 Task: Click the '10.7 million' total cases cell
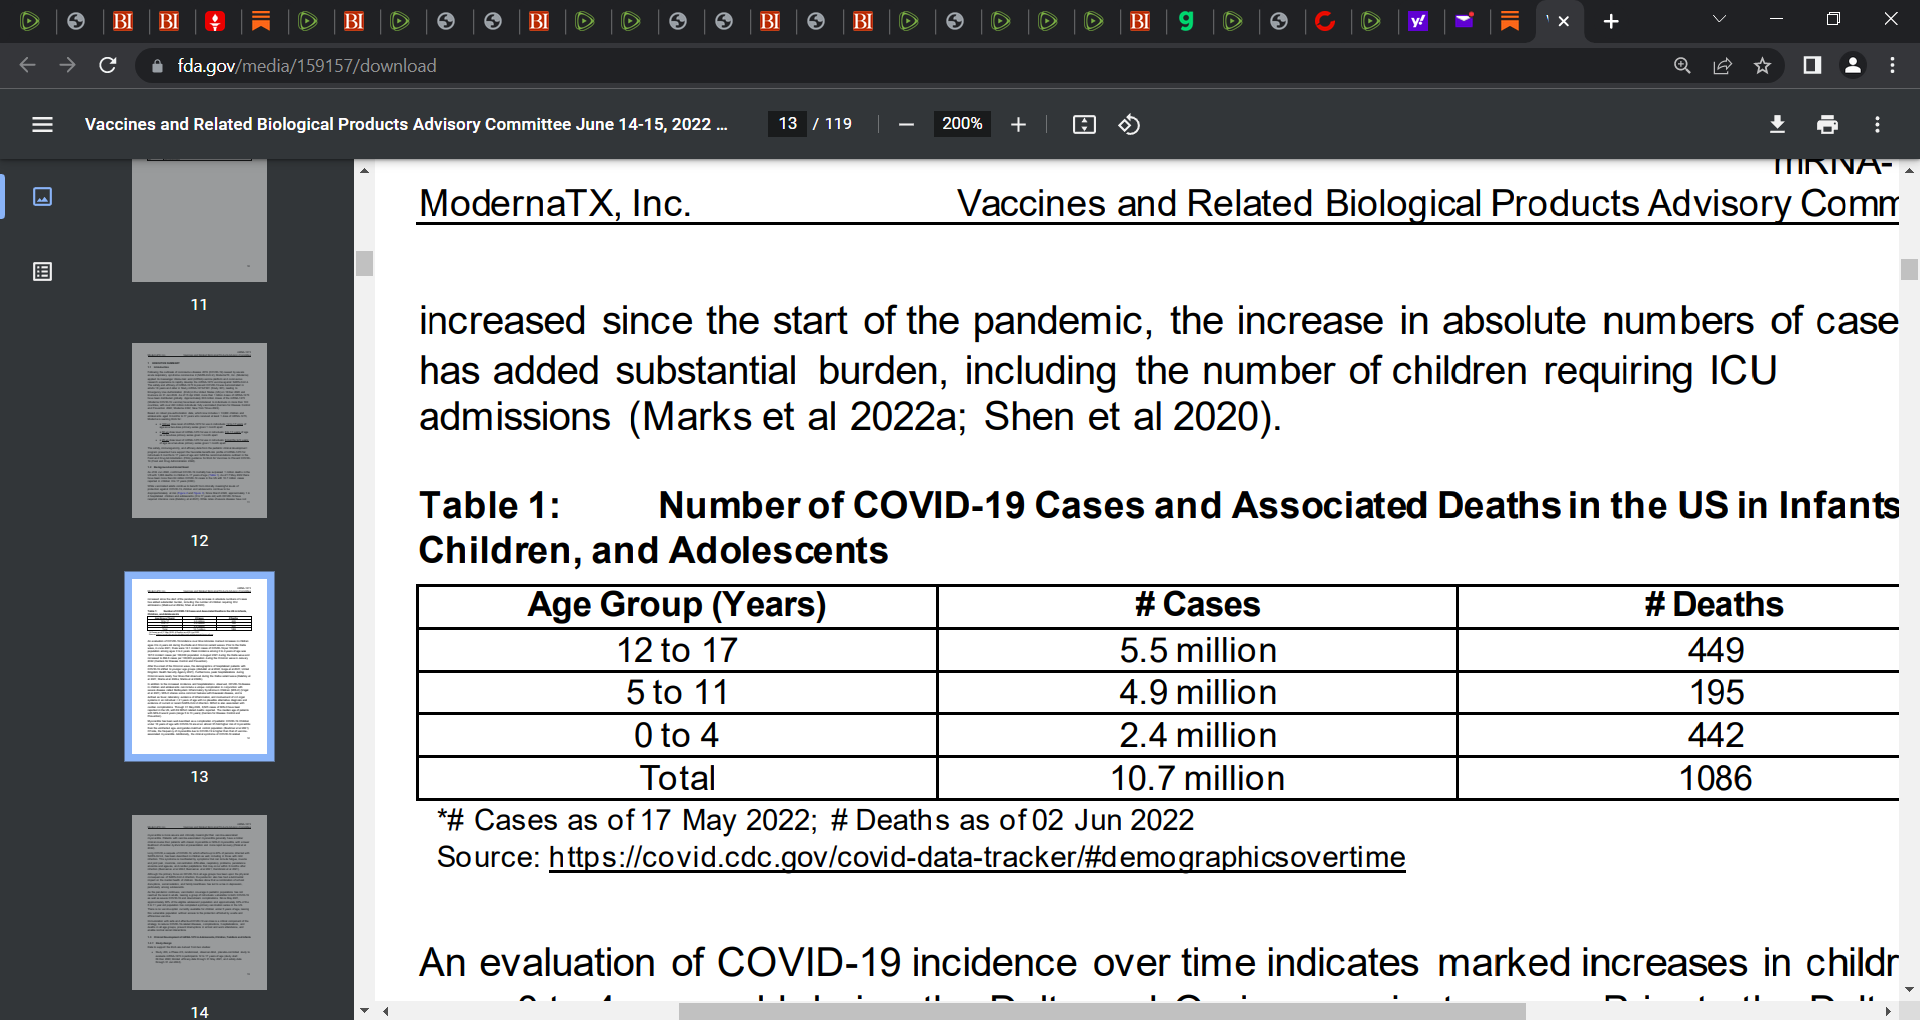tap(1197, 778)
